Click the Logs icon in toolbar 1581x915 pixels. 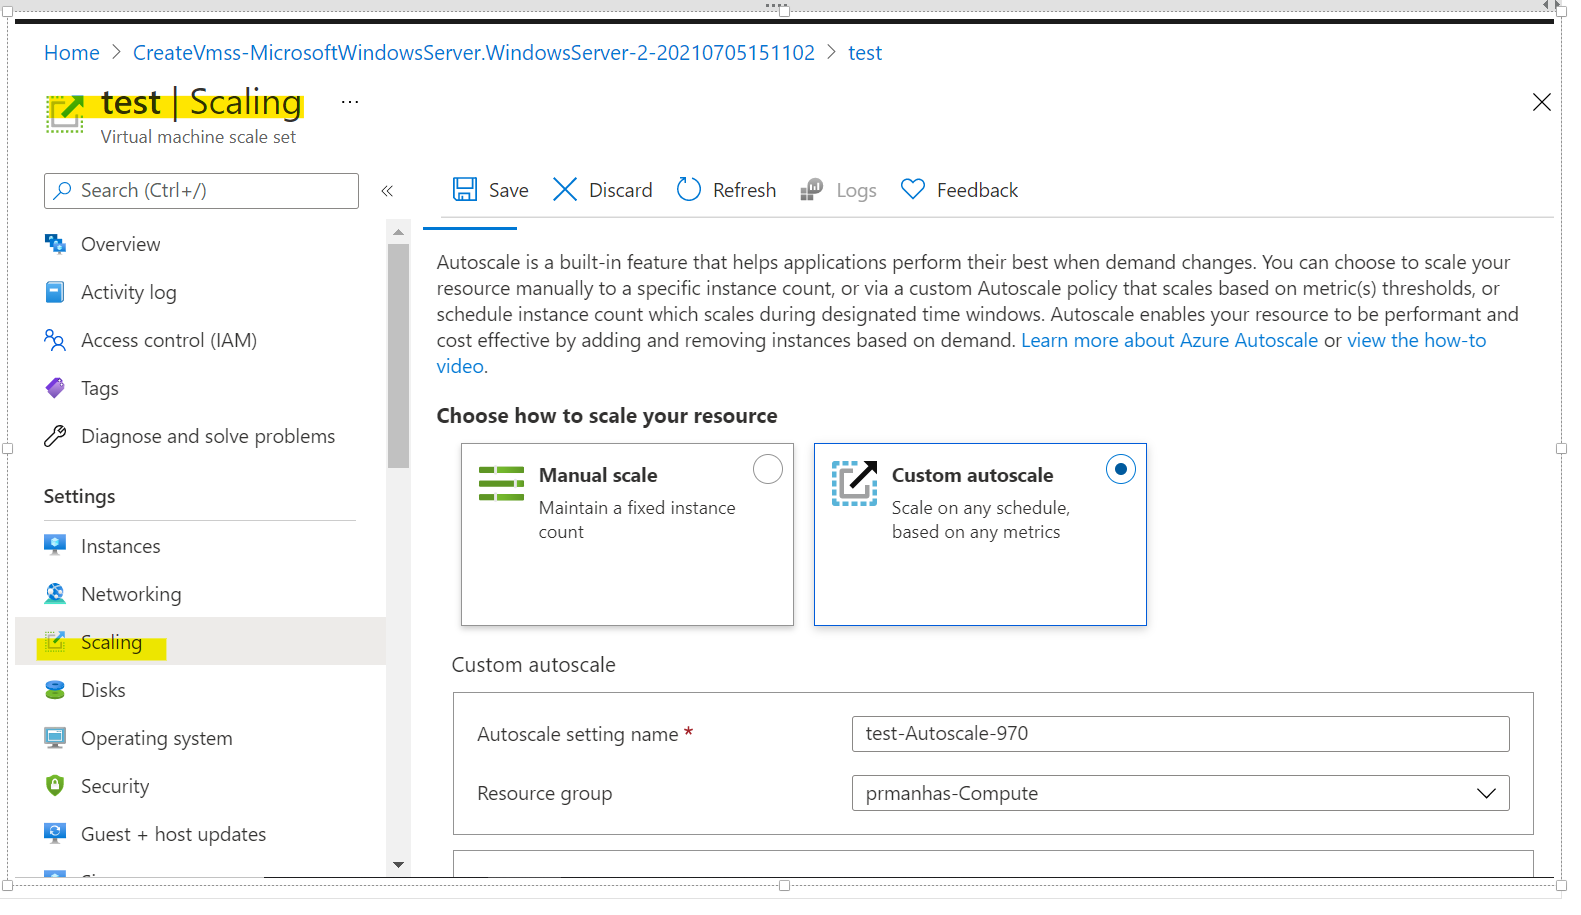[812, 189]
